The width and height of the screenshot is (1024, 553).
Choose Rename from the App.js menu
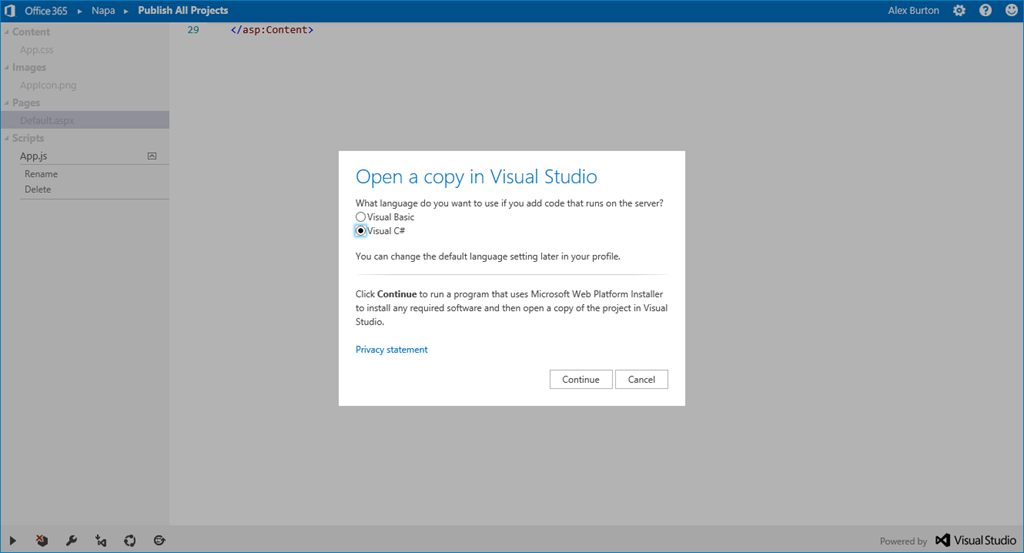[41, 174]
